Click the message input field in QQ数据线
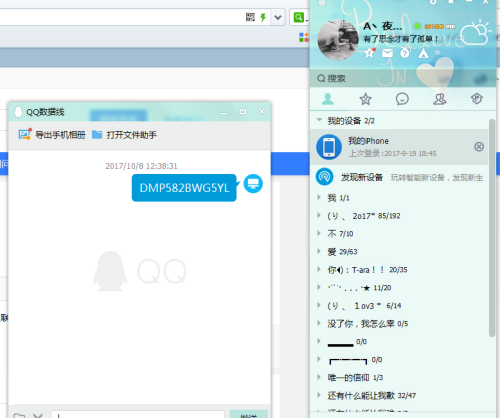500x418 pixels. (137, 414)
